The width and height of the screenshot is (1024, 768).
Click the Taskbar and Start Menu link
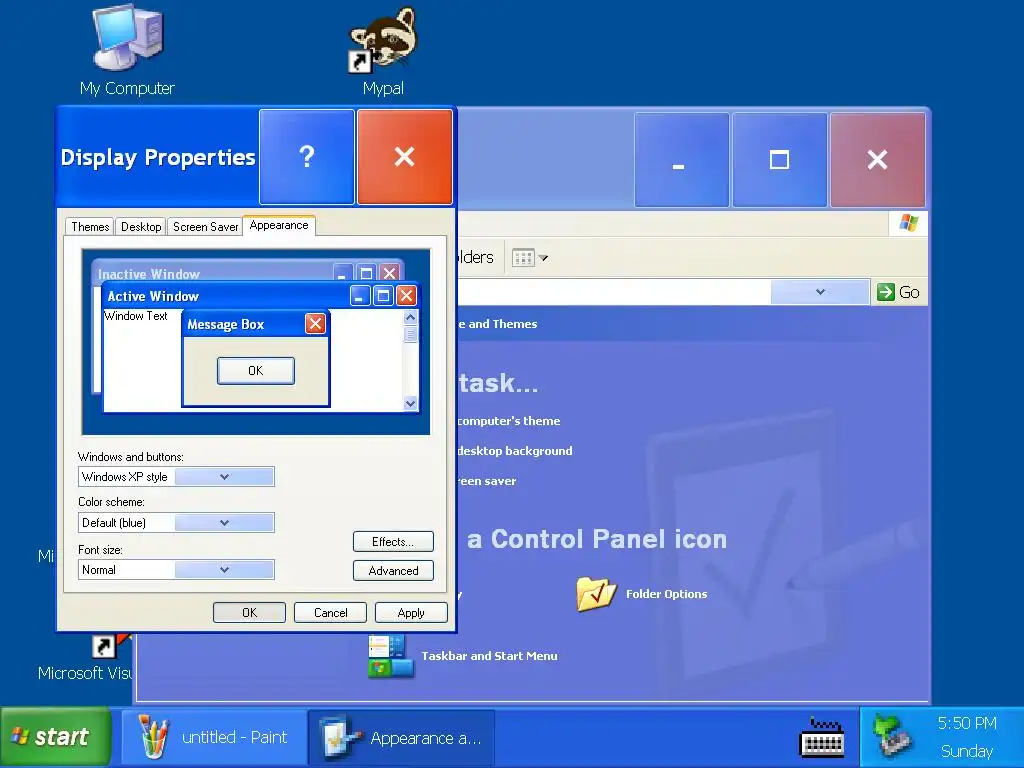pos(489,656)
